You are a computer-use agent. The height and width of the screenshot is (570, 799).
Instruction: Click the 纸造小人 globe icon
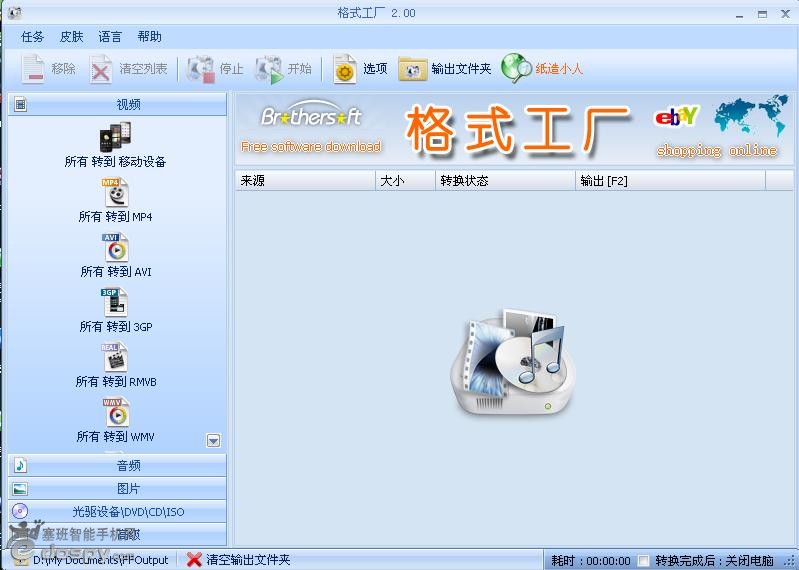(x=516, y=68)
